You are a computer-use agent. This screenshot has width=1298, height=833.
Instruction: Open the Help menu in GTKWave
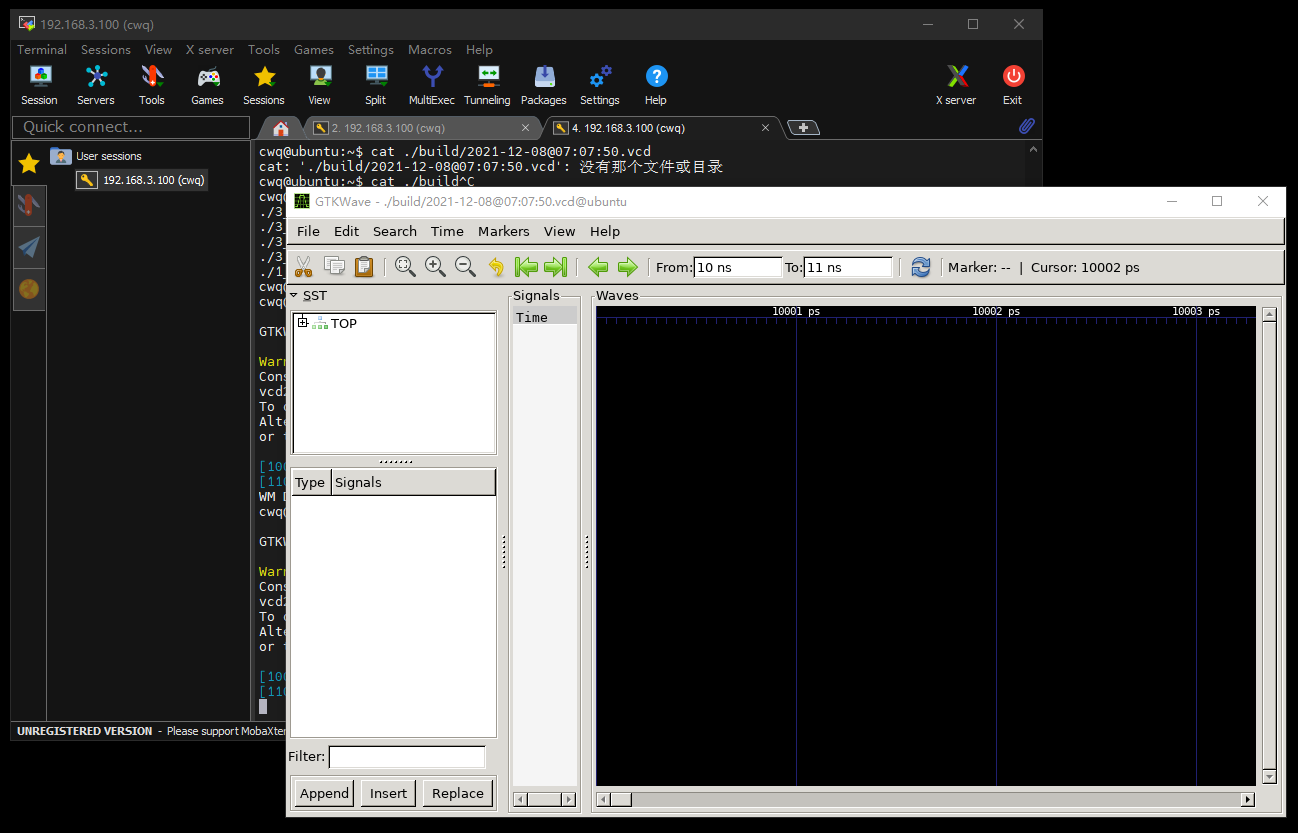coord(605,231)
